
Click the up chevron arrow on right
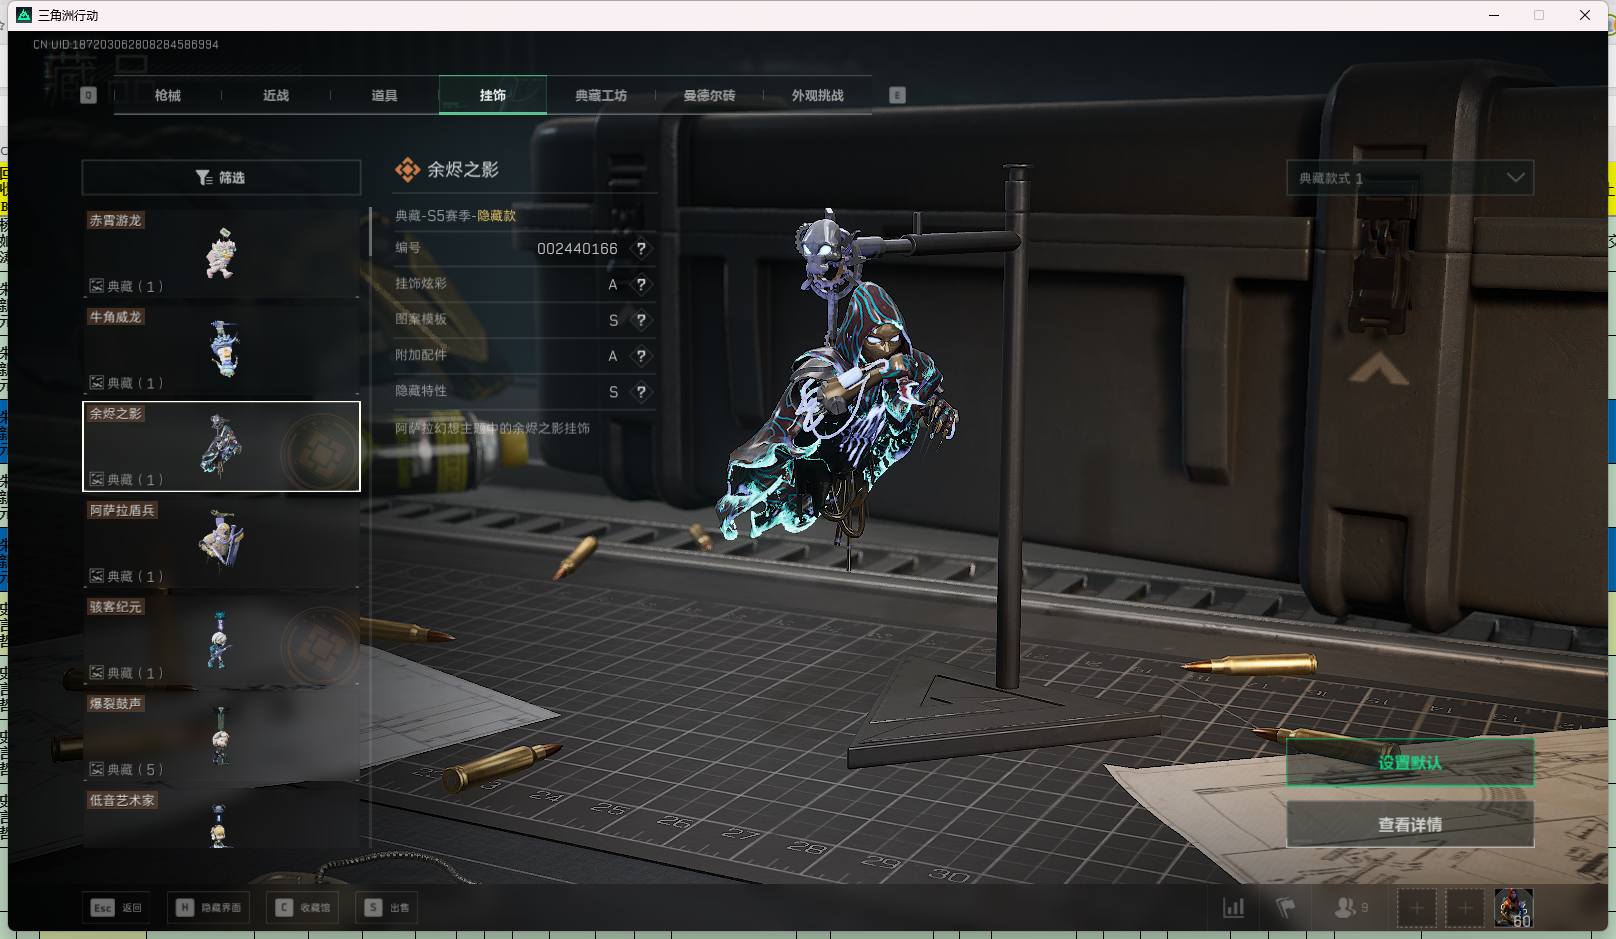1378,371
